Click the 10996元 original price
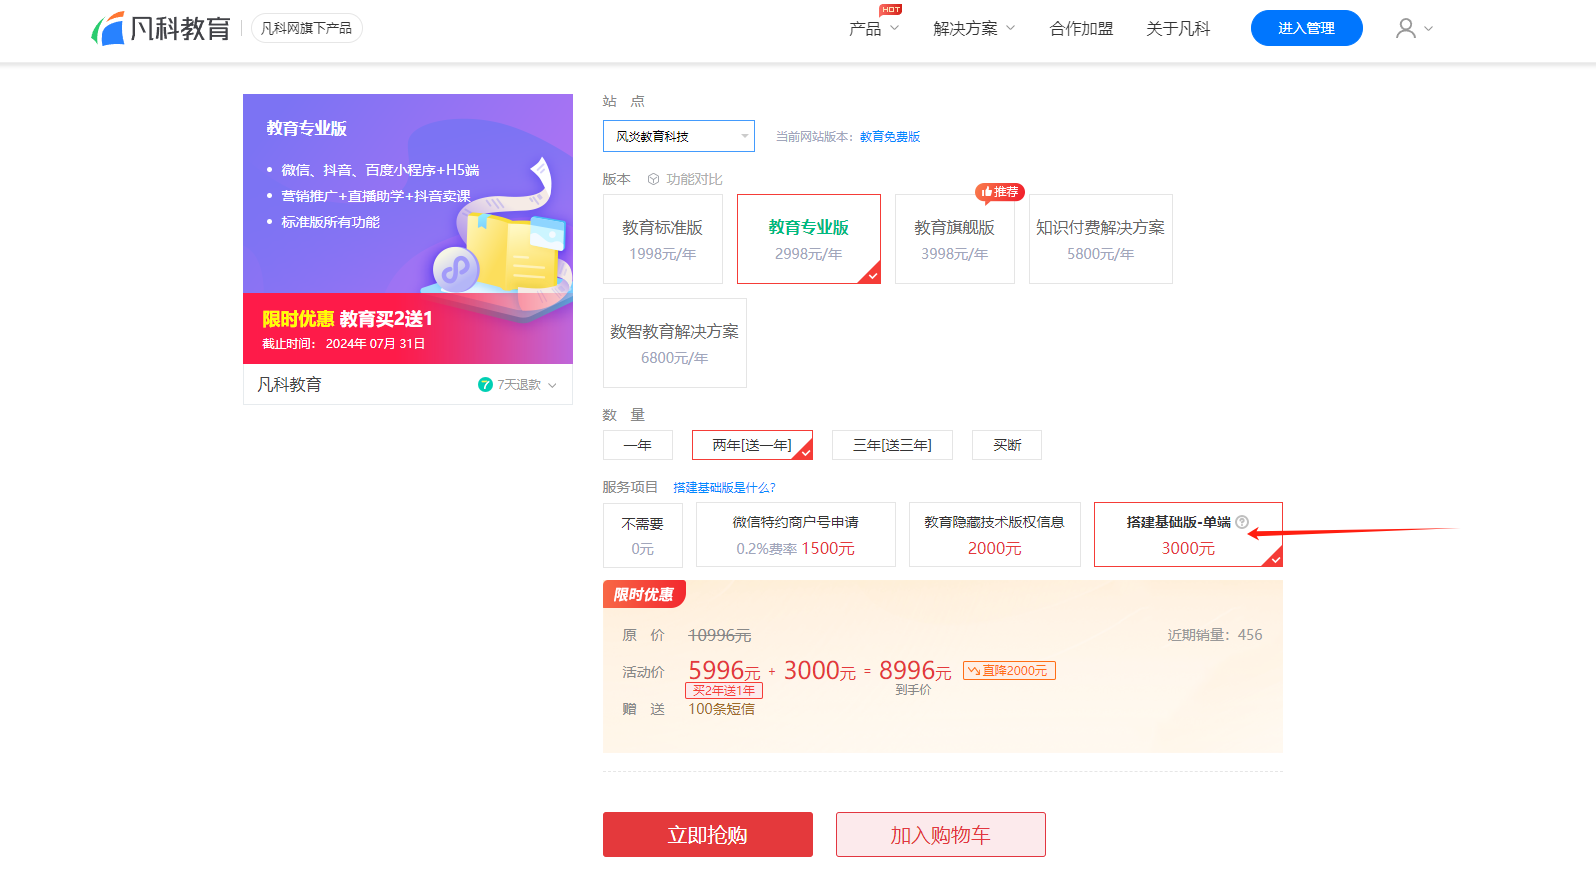This screenshot has width=1596, height=879. point(720,635)
